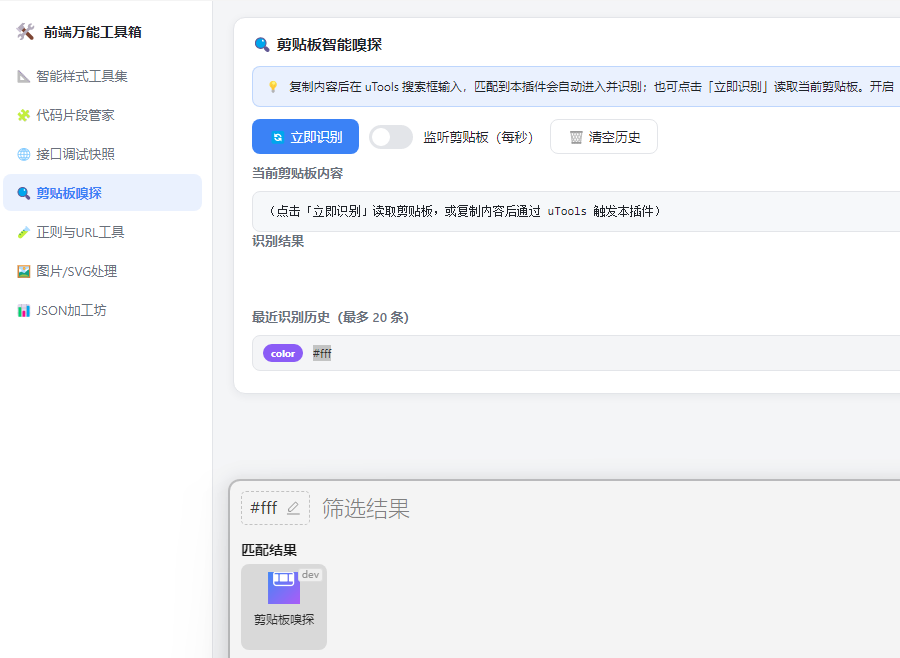Click the puzzle piece icon beside 代码片段管家
900x658 pixels.
point(24,115)
